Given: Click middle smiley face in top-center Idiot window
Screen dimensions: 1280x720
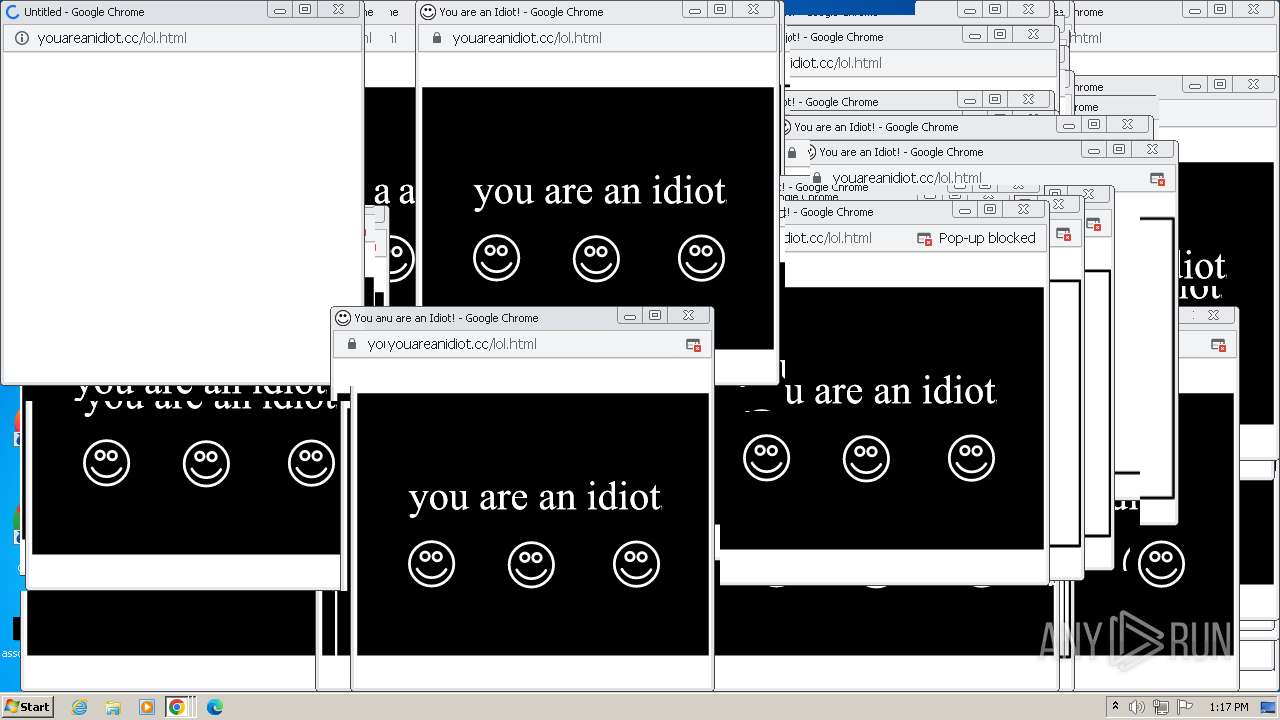Looking at the screenshot, I should point(596,259).
